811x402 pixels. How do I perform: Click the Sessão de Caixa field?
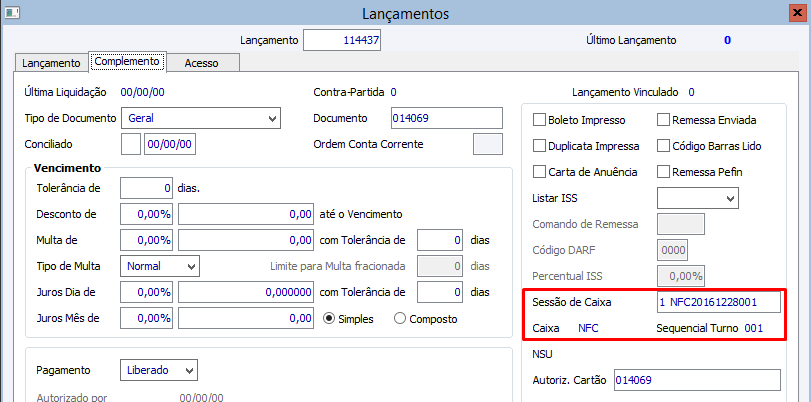(718, 302)
